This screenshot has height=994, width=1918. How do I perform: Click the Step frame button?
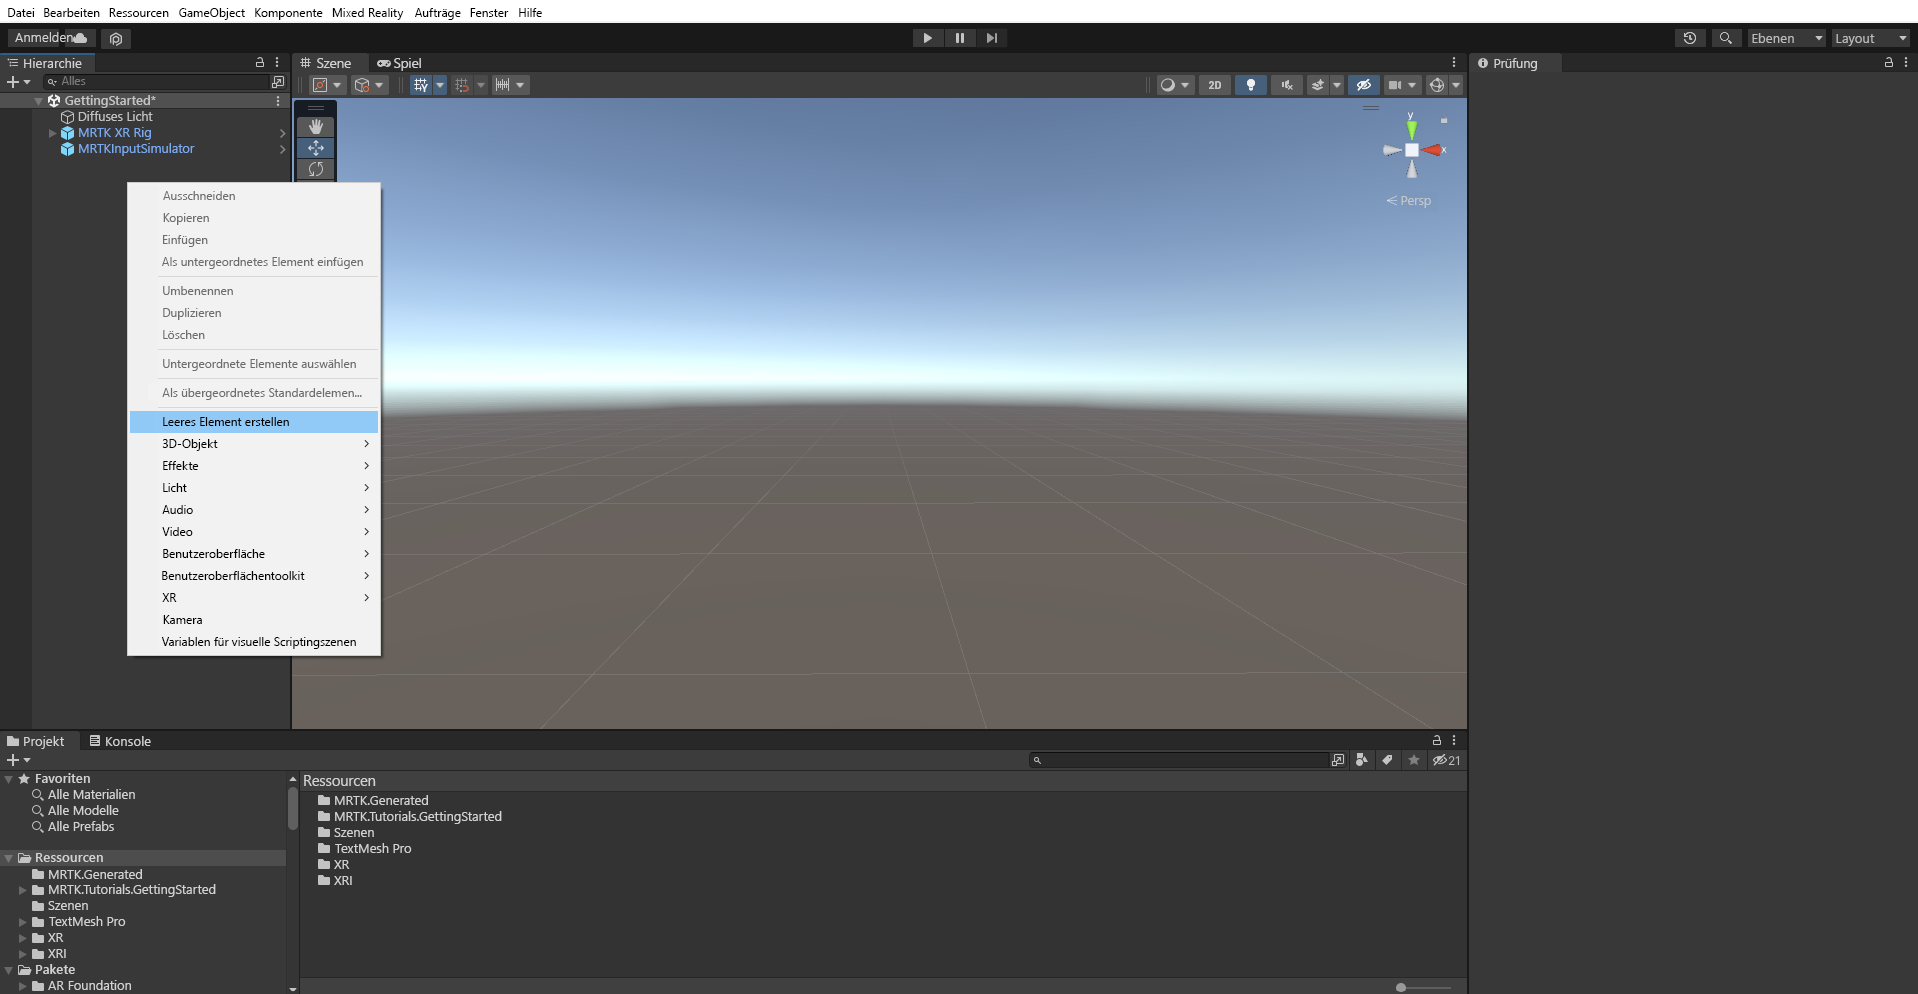click(991, 38)
